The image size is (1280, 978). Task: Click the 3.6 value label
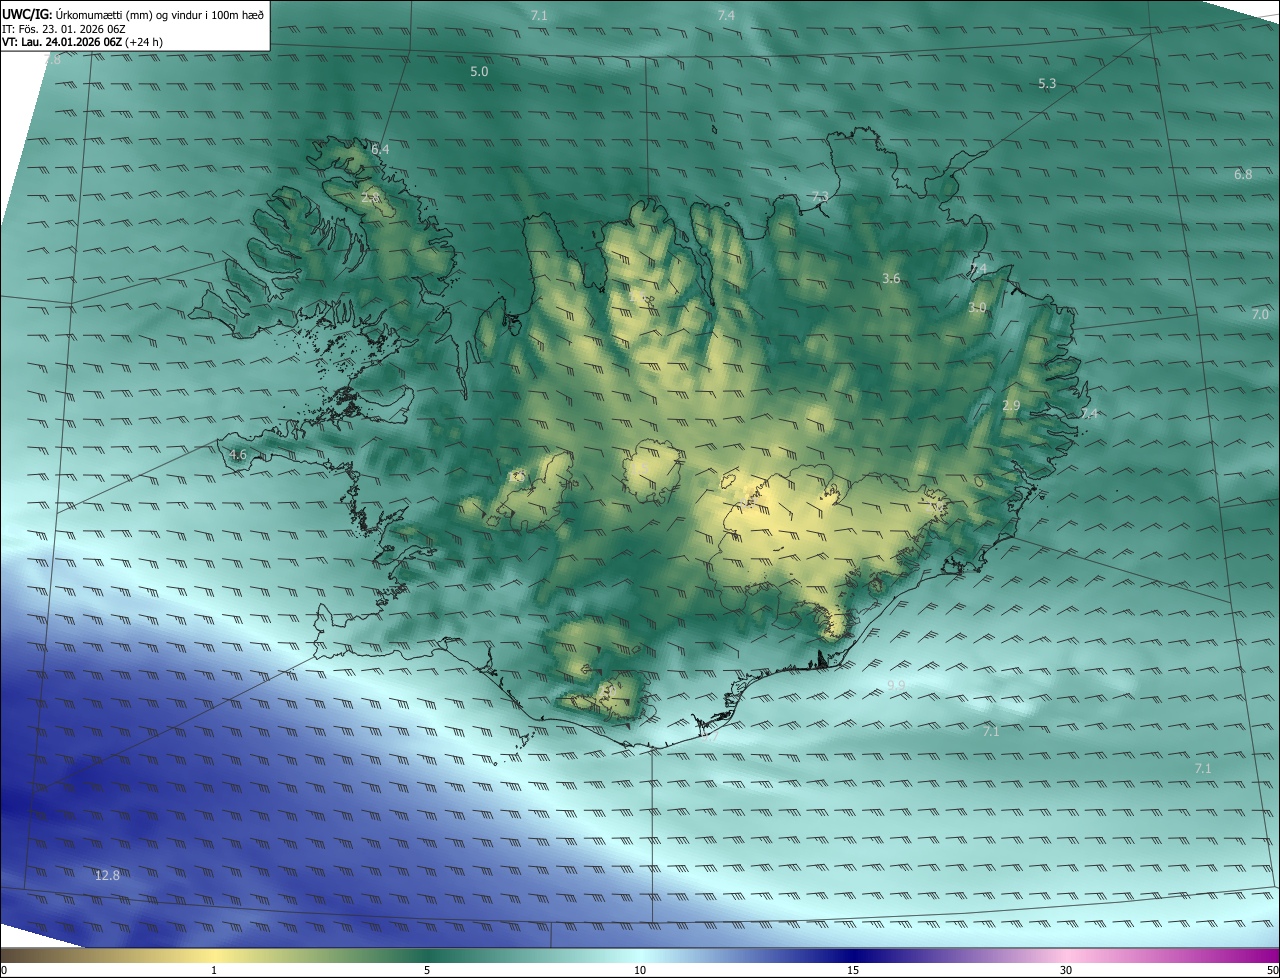[891, 278]
